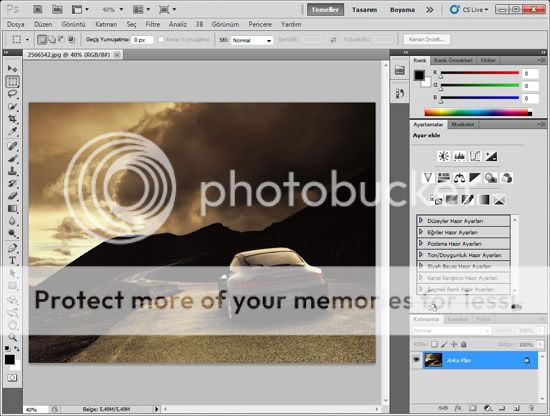
Task: Click the Kenarı İncelt button
Action: pyautogui.click(x=427, y=39)
